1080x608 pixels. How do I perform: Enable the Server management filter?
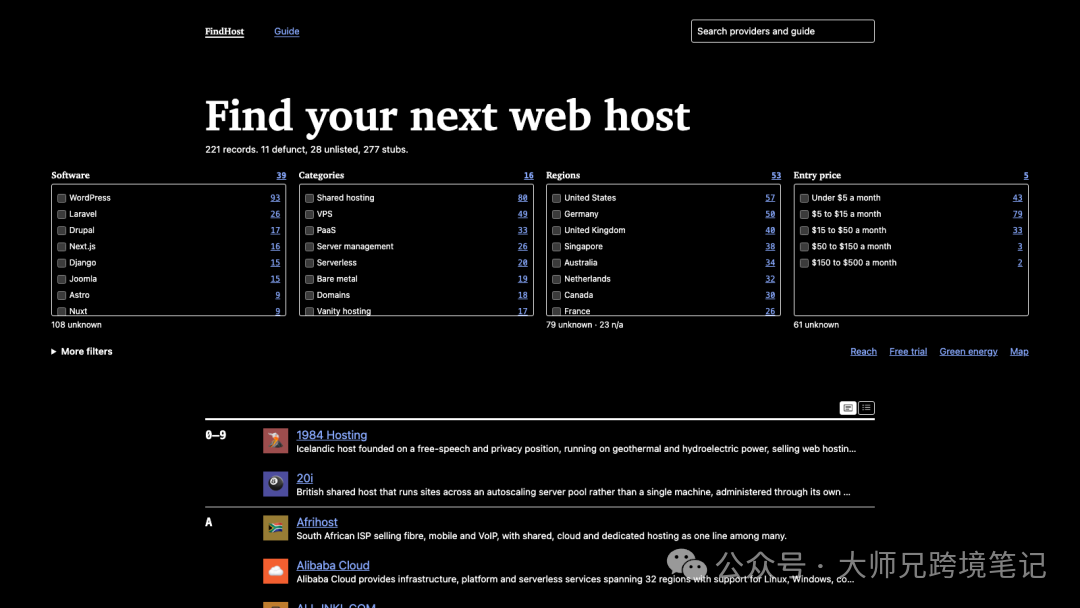[309, 247]
